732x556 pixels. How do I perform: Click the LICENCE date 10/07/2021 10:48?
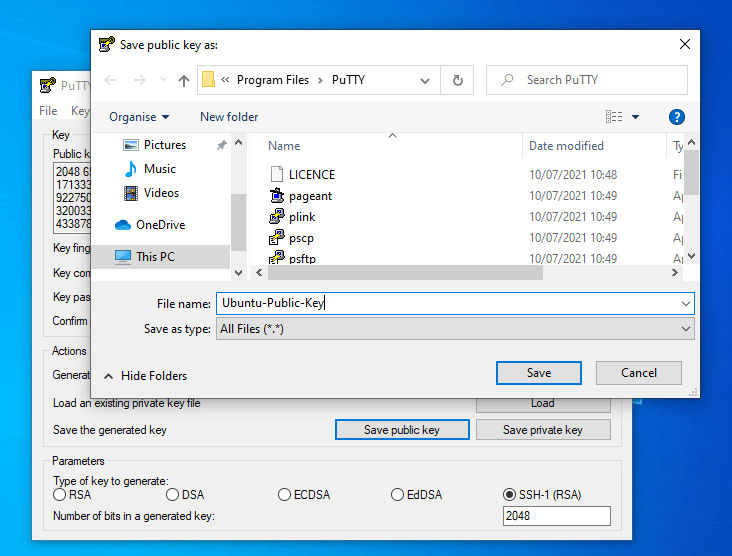tap(573, 175)
